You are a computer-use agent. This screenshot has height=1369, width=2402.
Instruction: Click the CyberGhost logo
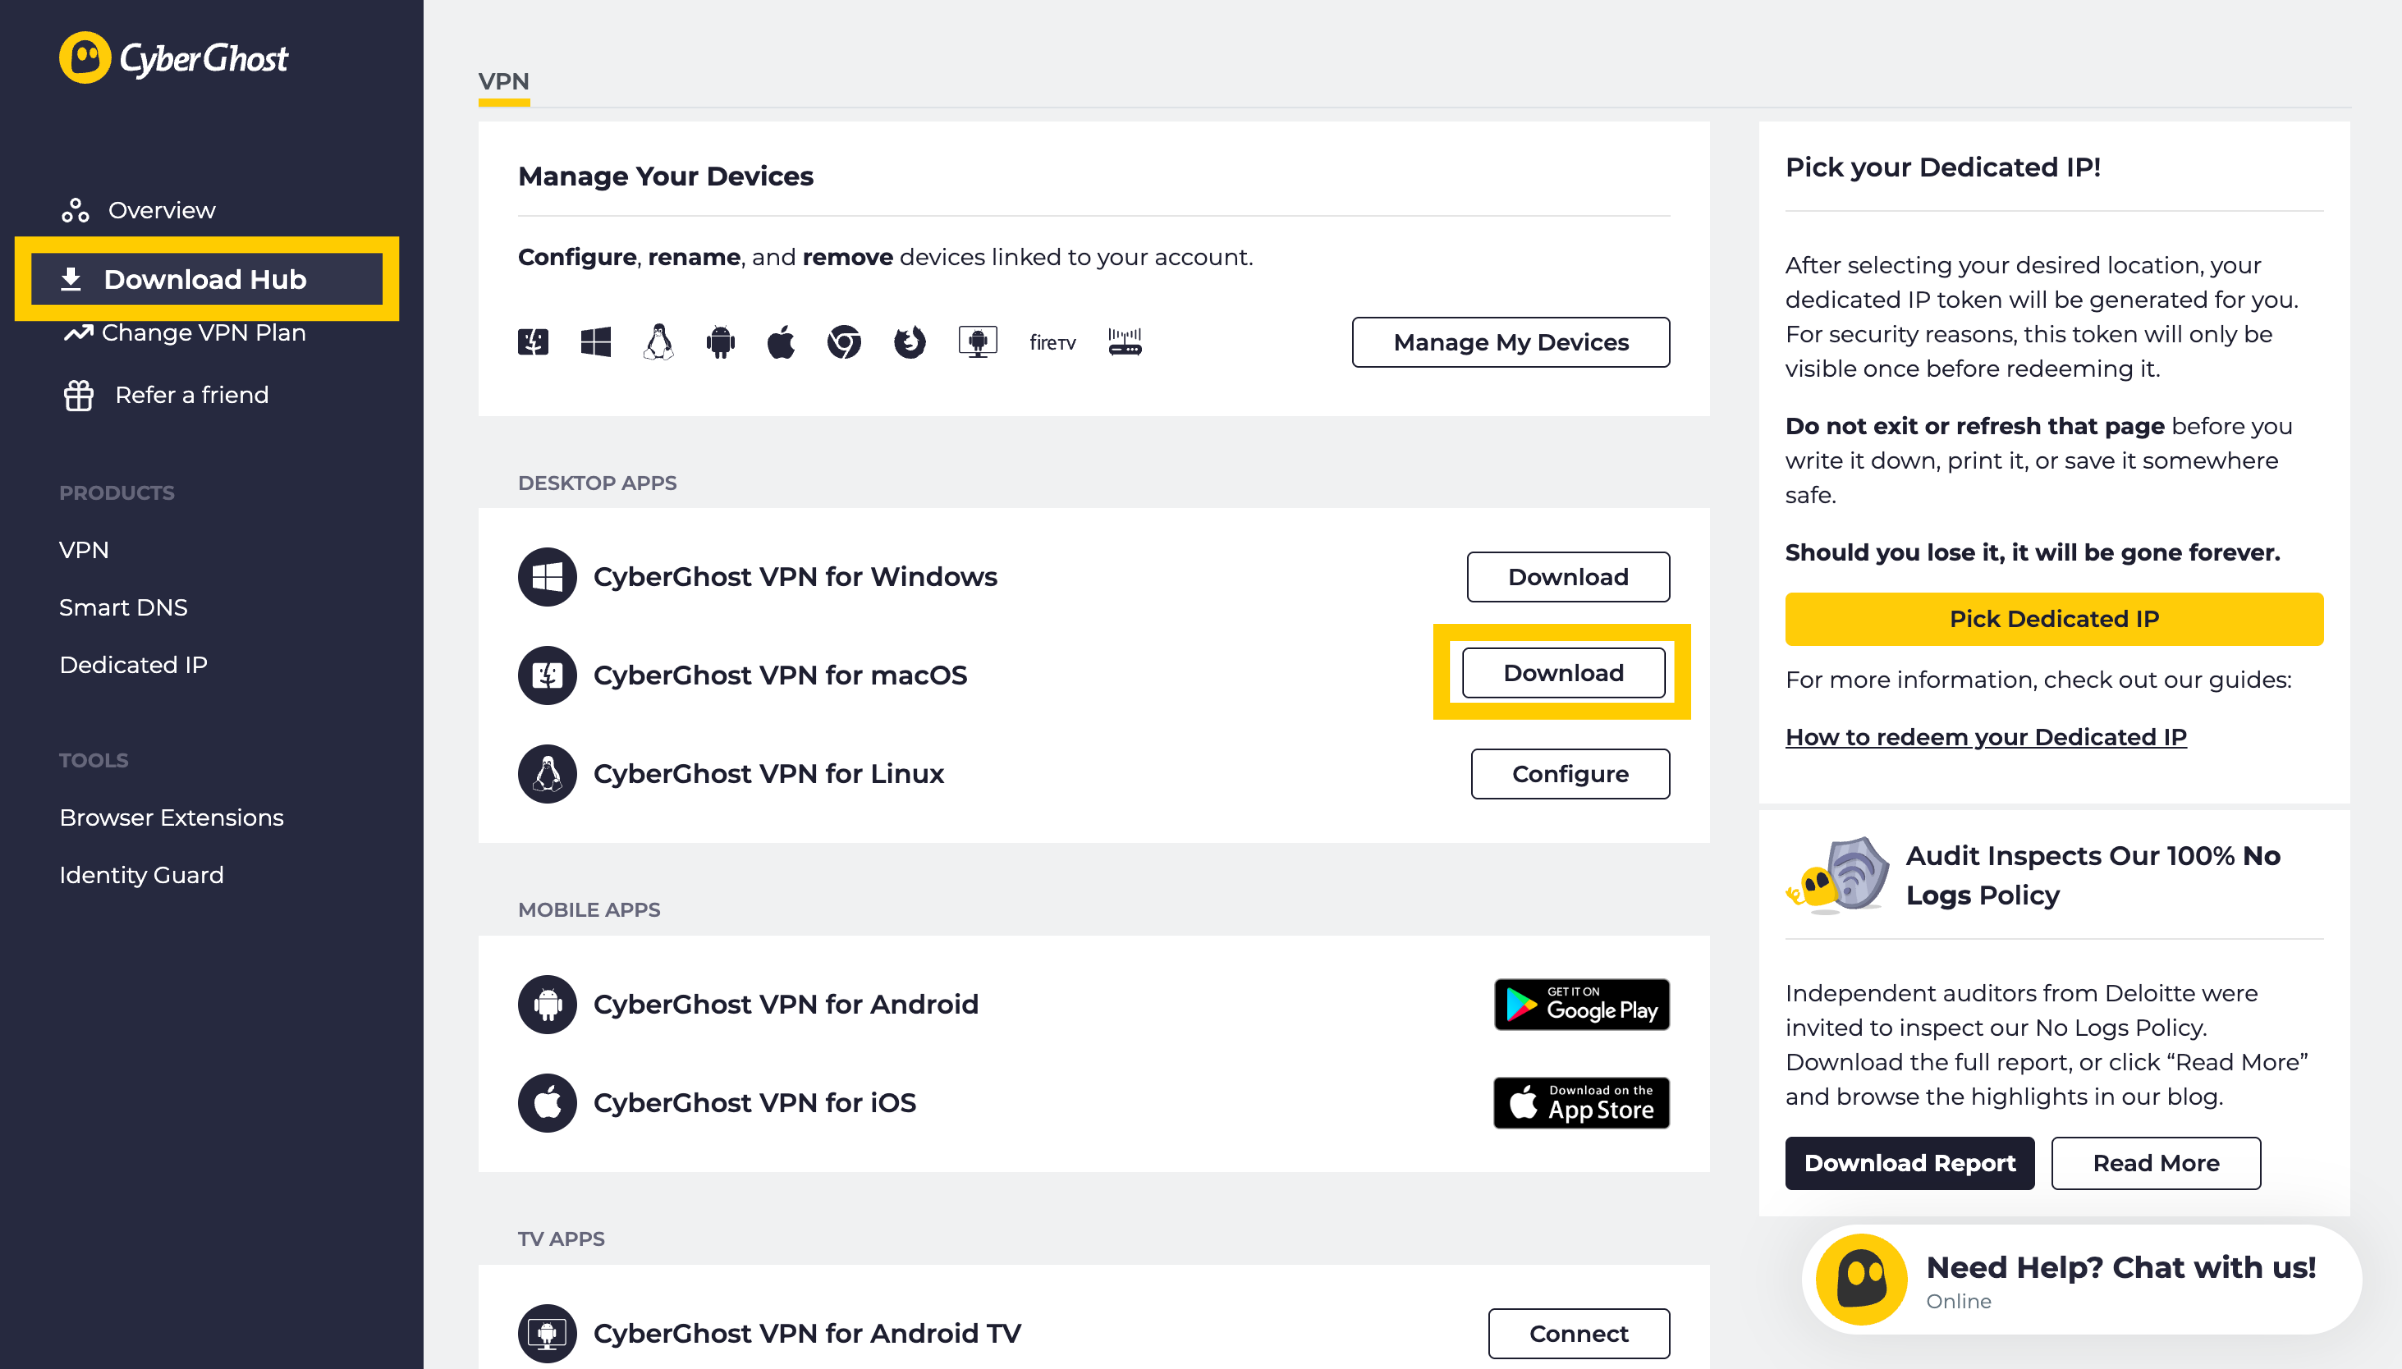tap(173, 58)
